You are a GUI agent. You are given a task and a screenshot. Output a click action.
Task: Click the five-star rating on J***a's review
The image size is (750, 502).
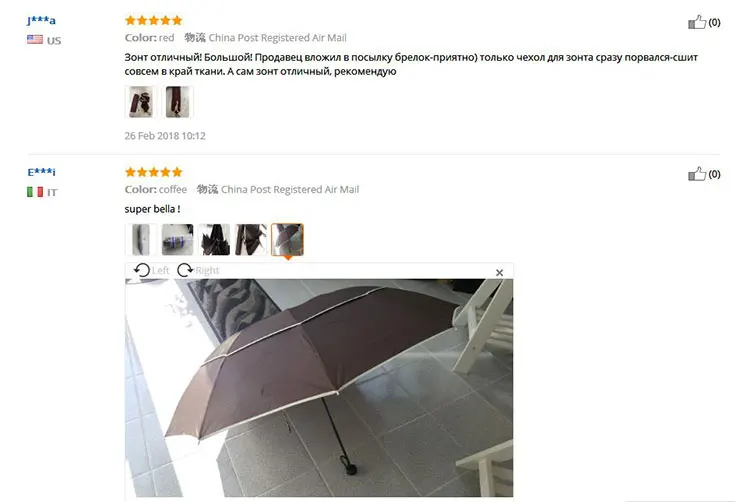[x=154, y=20]
